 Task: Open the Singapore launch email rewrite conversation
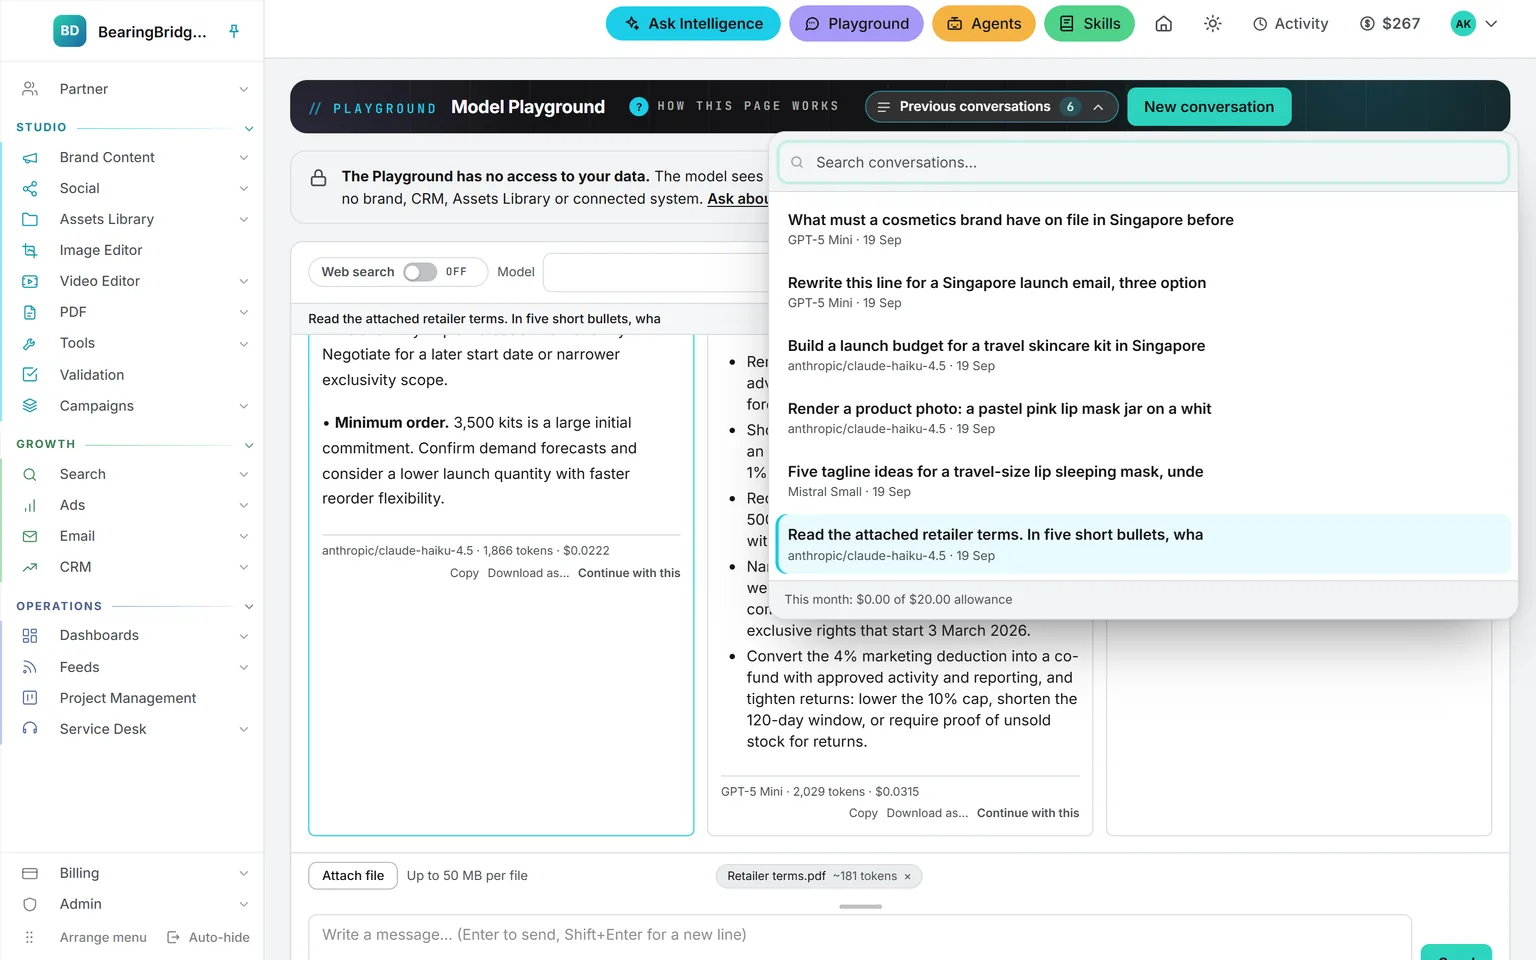pyautogui.click(x=1143, y=292)
